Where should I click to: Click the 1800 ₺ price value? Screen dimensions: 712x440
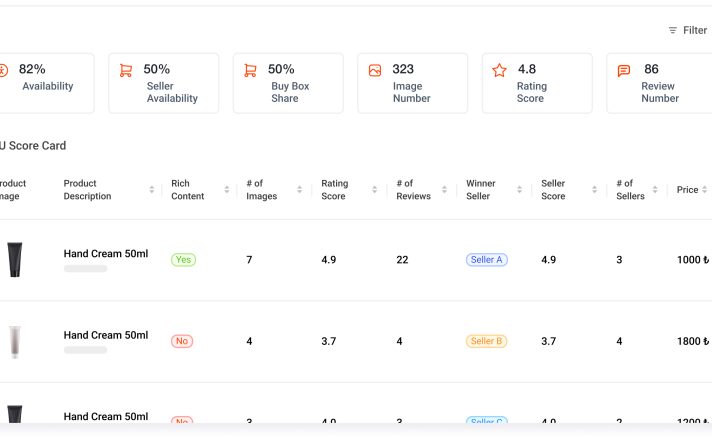[693, 341]
